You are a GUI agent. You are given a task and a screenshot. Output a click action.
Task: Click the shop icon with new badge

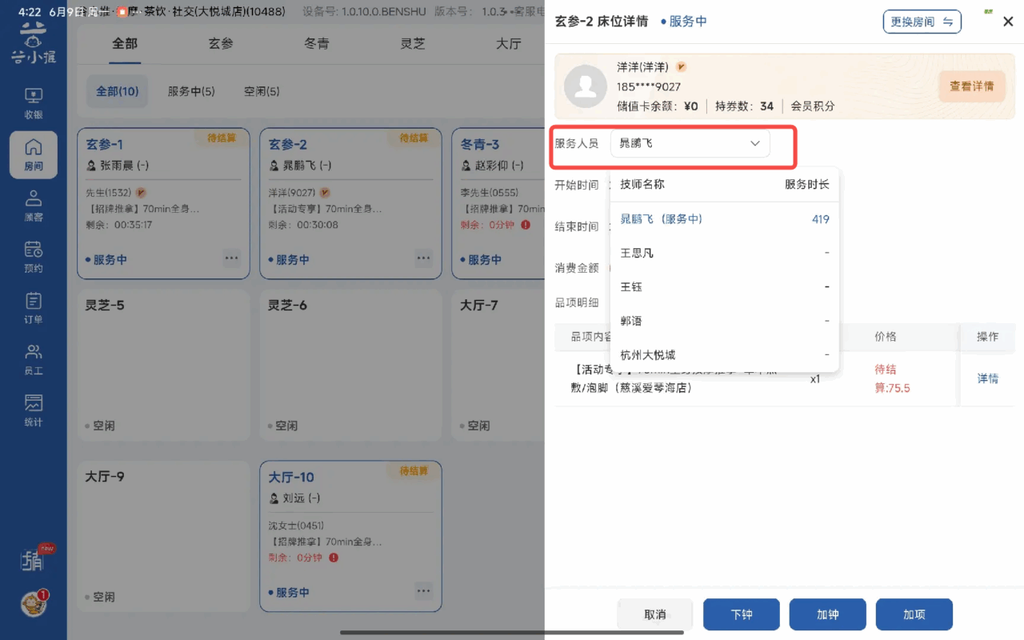tap(34, 559)
